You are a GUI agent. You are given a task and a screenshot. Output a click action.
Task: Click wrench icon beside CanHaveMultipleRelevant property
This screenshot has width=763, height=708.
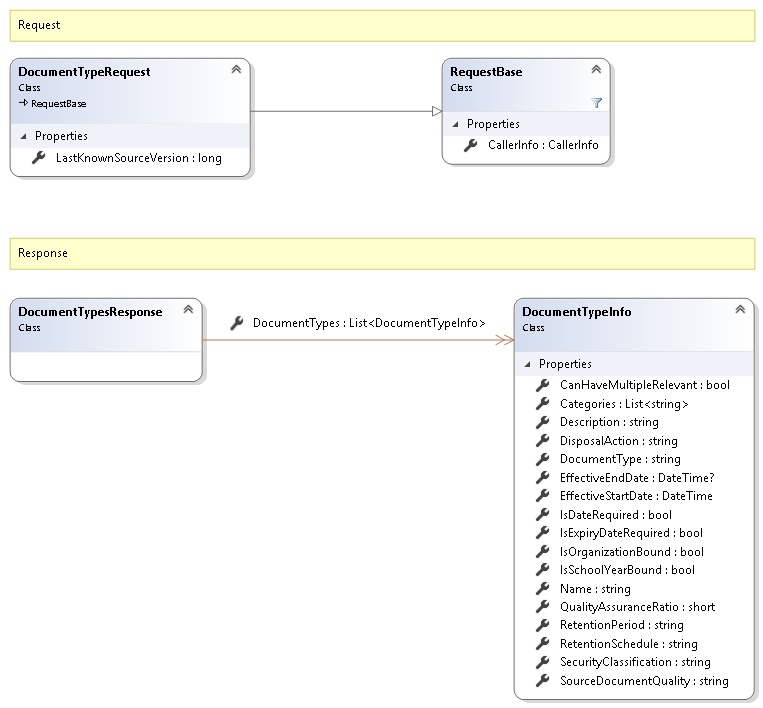(x=543, y=385)
